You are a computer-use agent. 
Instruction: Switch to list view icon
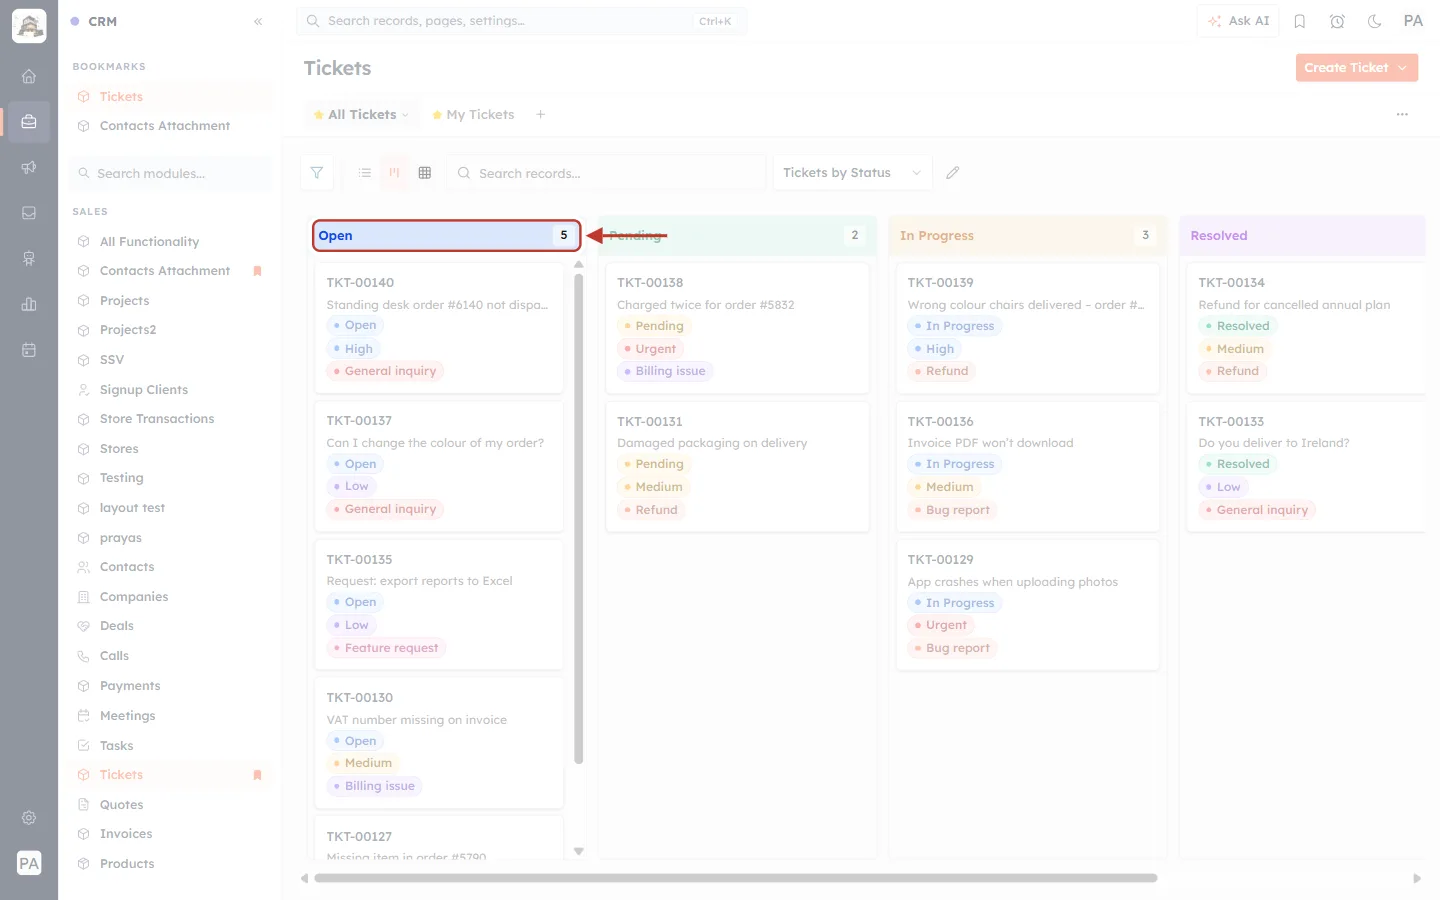365,173
